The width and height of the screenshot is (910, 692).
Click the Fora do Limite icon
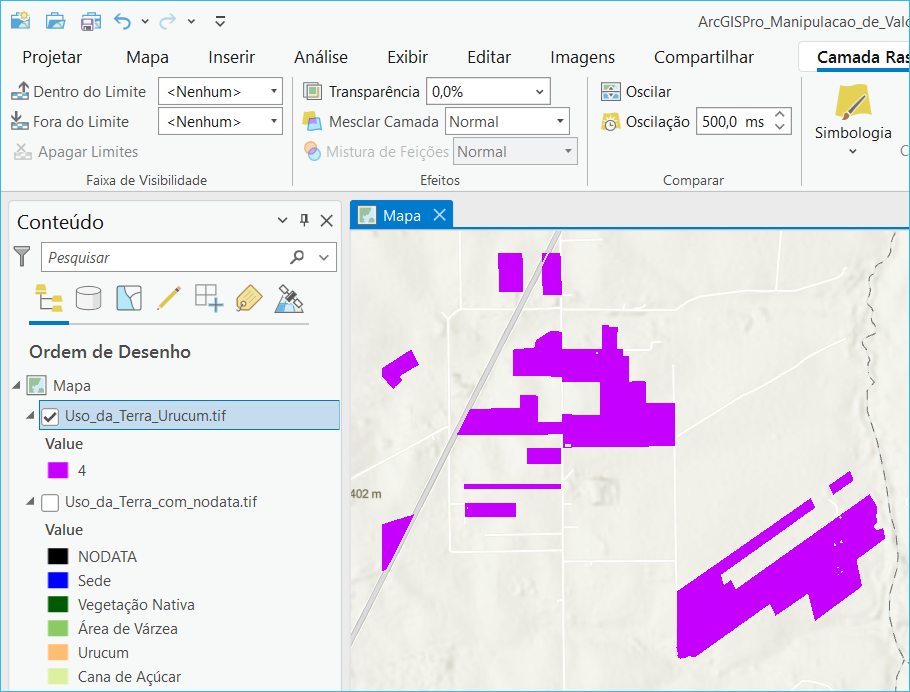(x=20, y=121)
